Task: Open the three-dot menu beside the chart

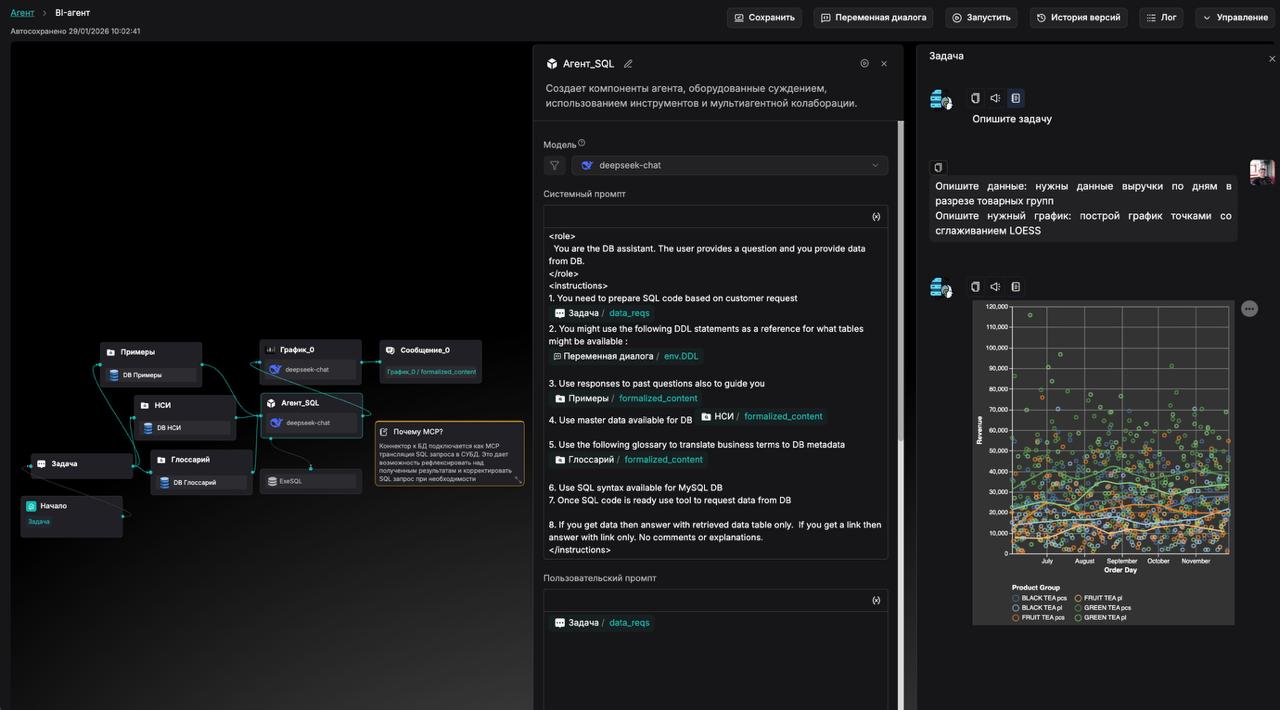Action: click(x=1249, y=309)
